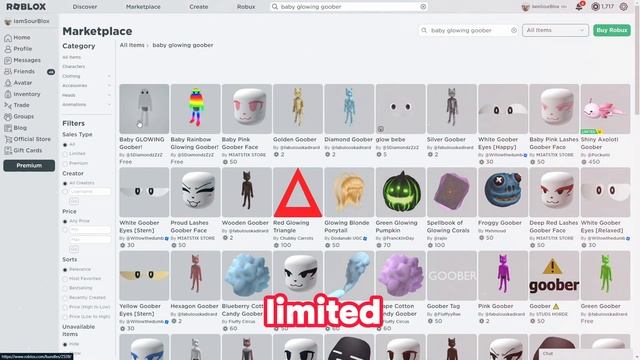Screen dimensions: 640x360
Task: Open the Marketplace tab
Action: pyautogui.click(x=143, y=7)
